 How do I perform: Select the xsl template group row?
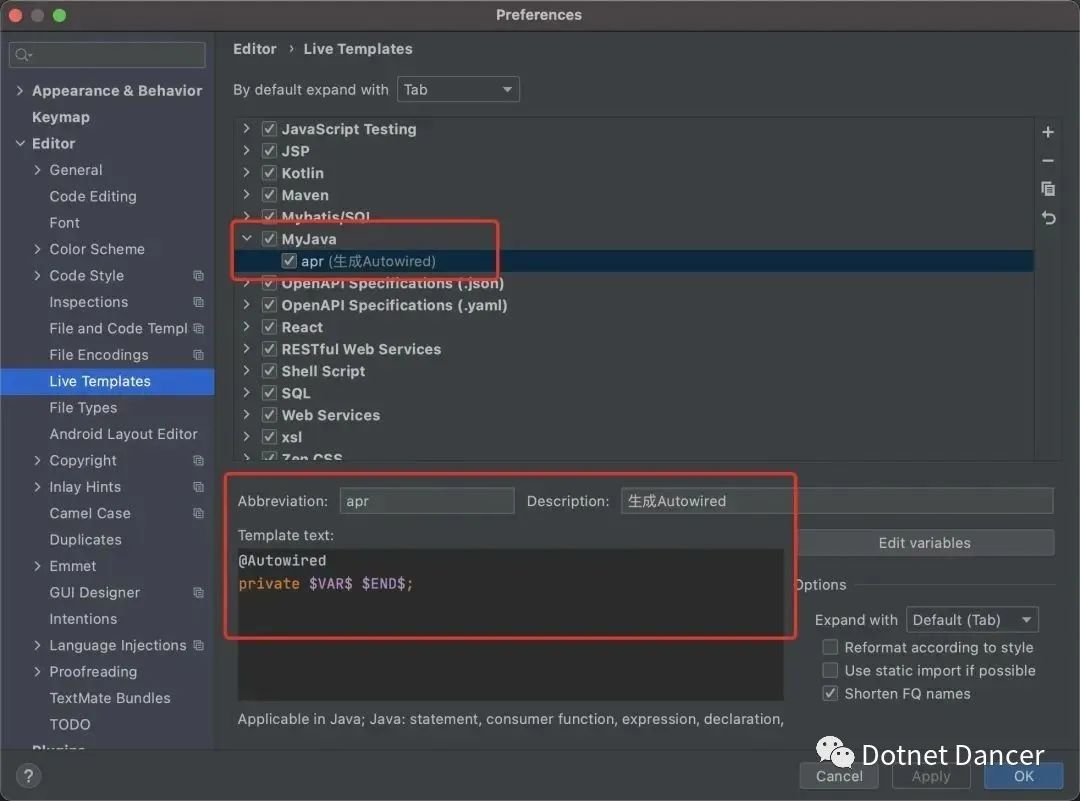634,437
